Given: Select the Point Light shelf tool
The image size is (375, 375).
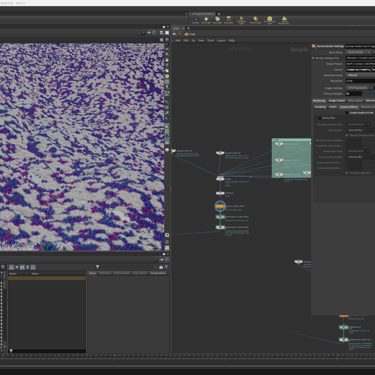Looking at the screenshot, I should tap(206, 20).
